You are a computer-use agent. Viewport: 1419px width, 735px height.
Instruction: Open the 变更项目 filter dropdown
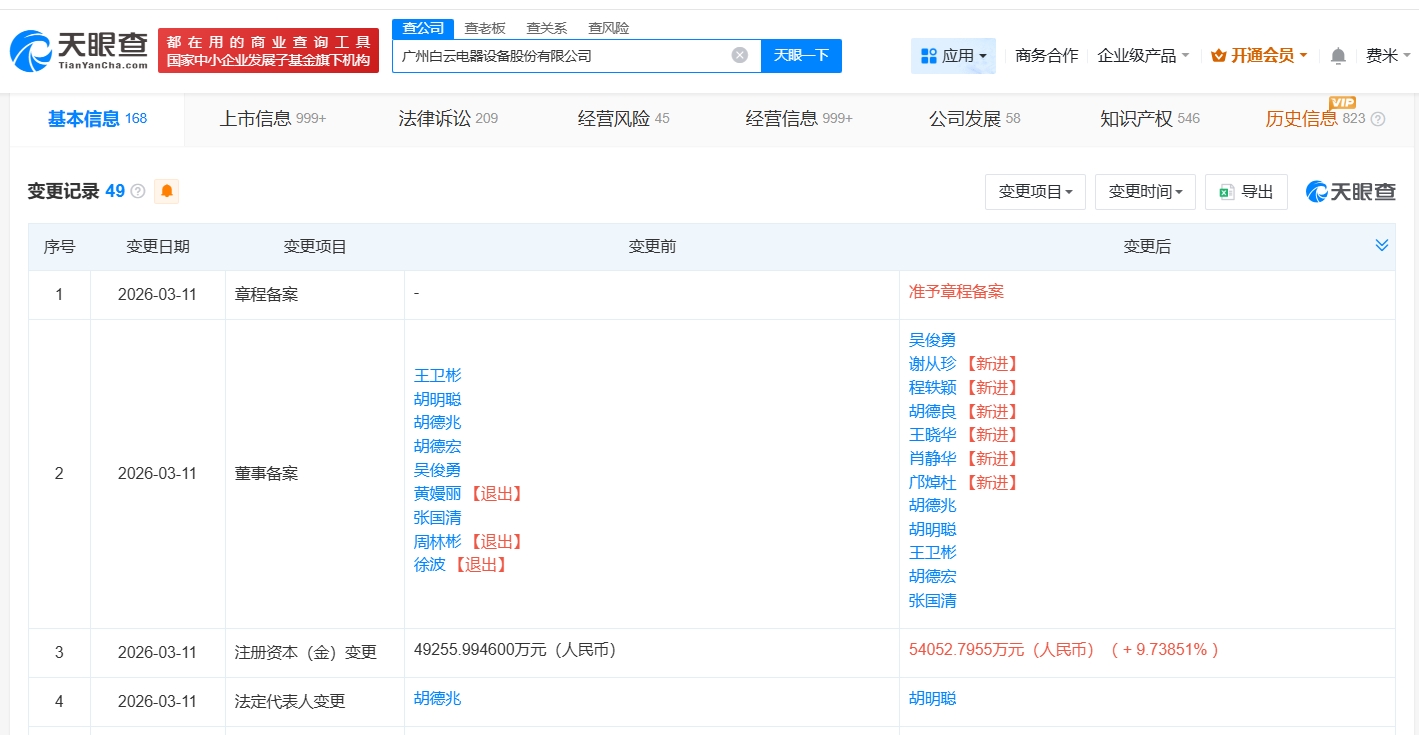click(1035, 192)
